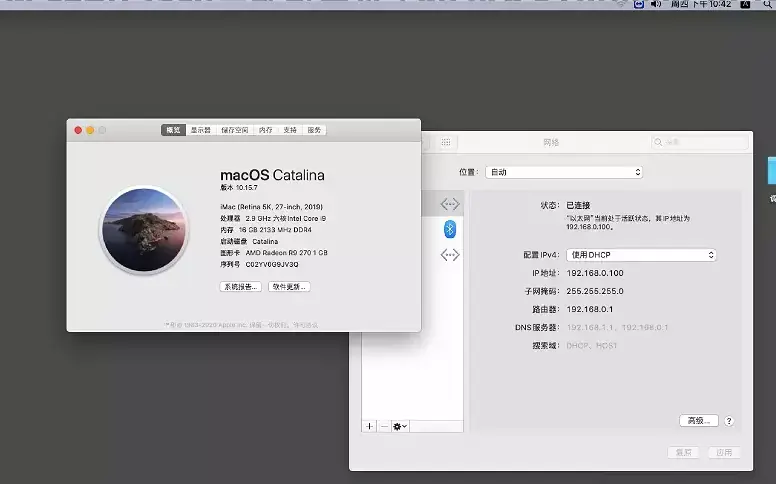Click the 应用 button in Network window
776x484 pixels.
[724, 452]
